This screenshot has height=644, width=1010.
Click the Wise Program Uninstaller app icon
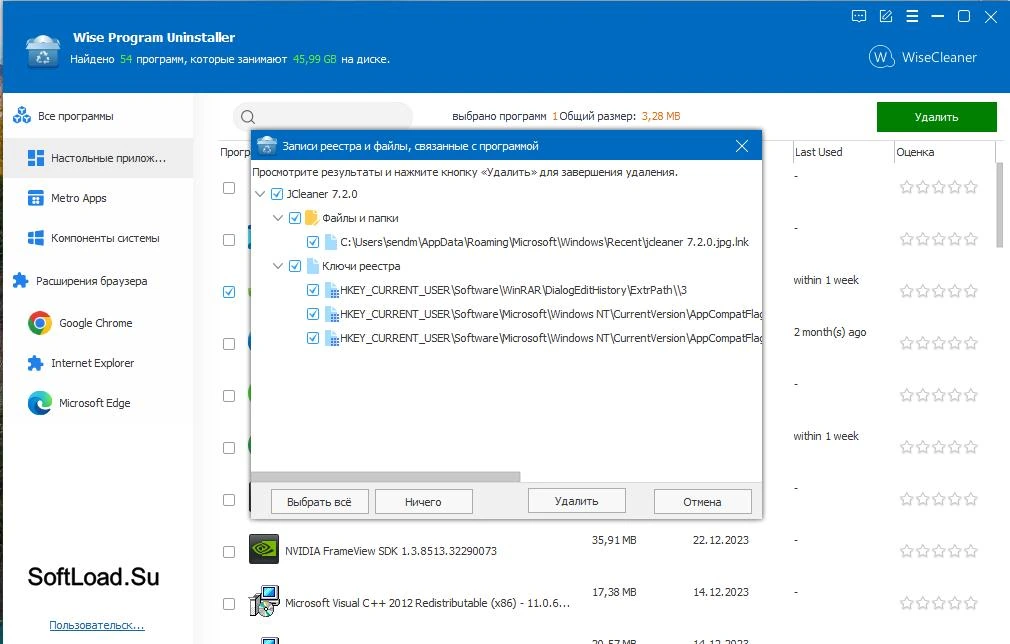click(x=43, y=51)
